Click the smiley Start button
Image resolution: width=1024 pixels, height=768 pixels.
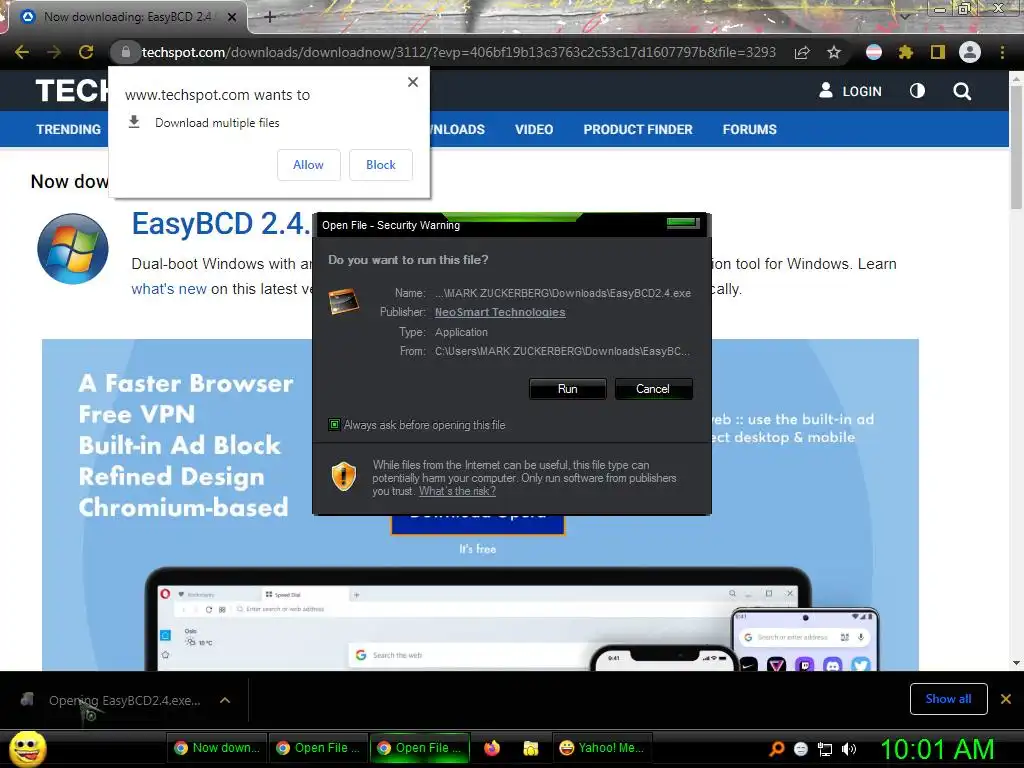pyautogui.click(x=27, y=748)
